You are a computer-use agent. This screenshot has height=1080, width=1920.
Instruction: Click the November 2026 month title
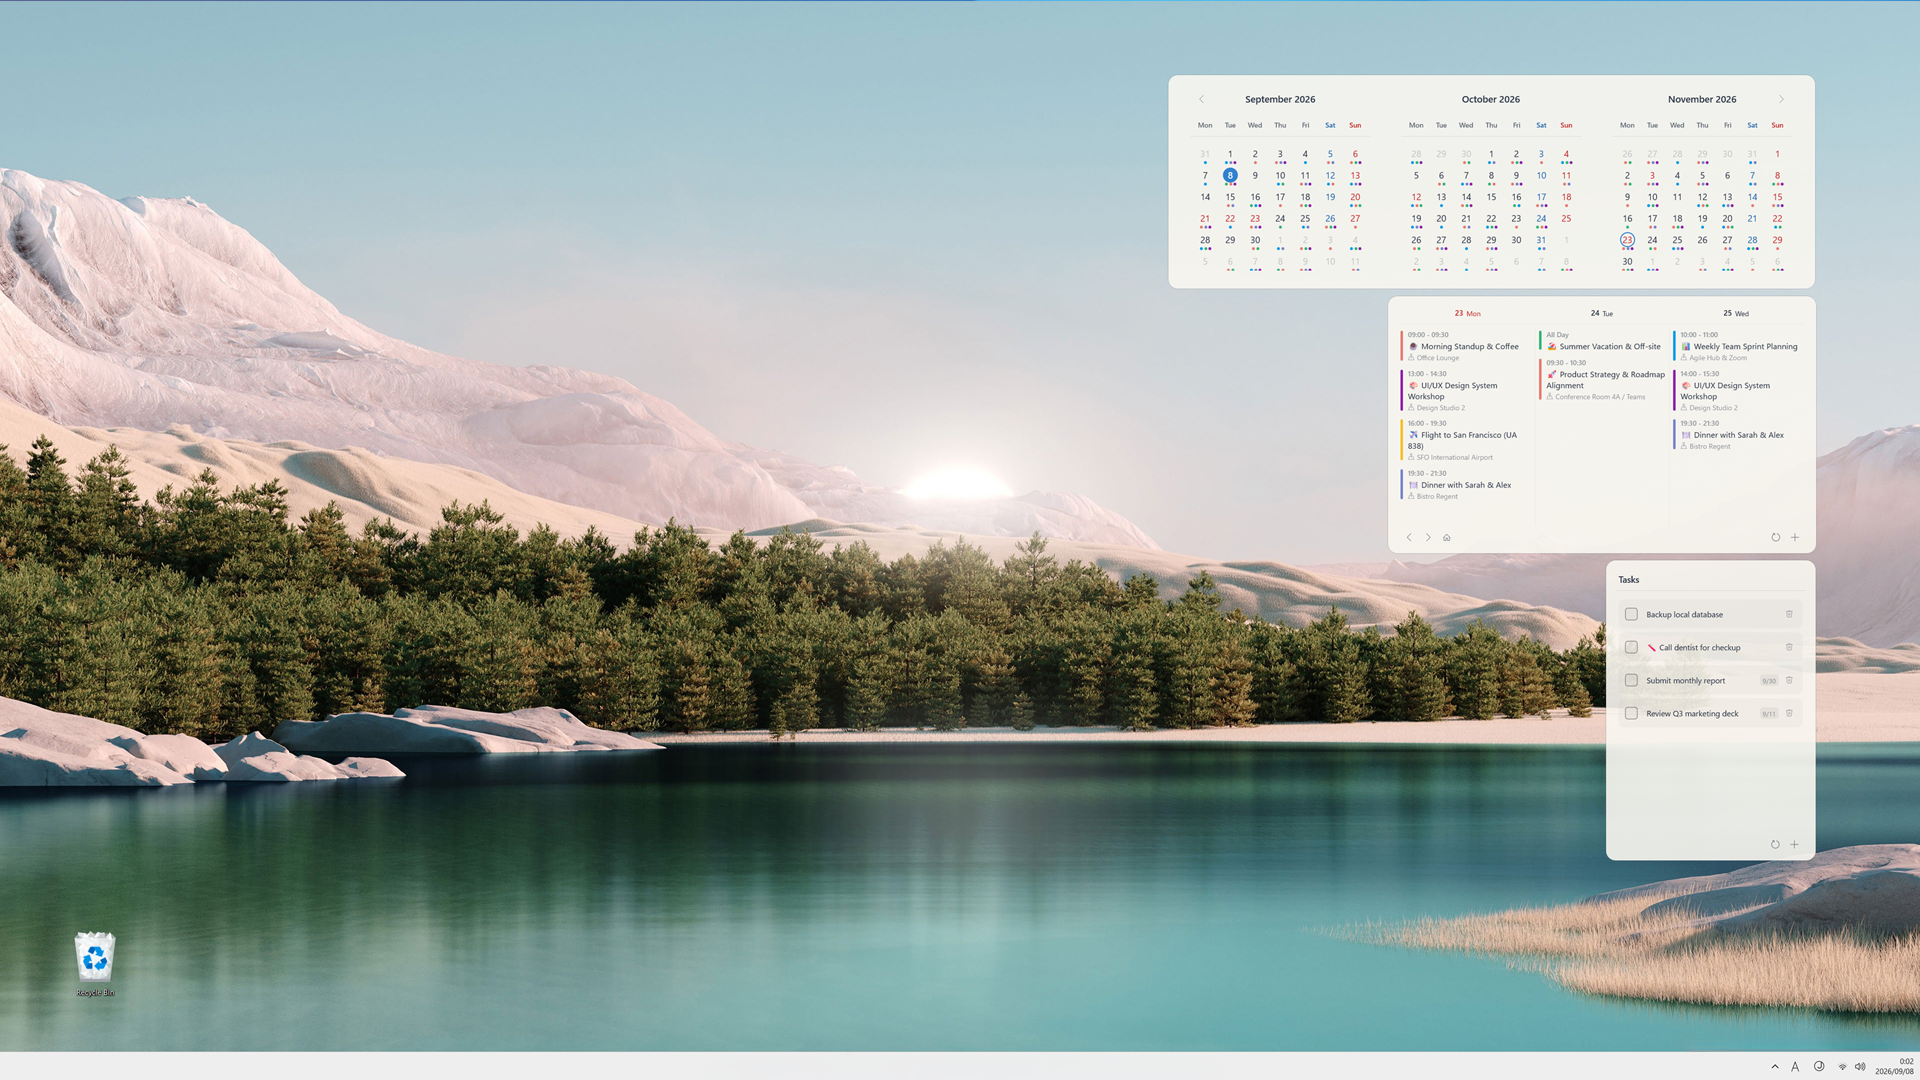point(1702,99)
